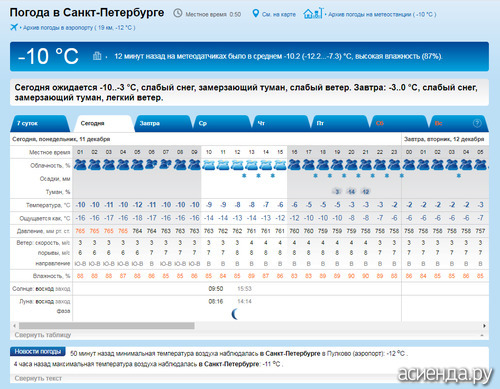The height and width of the screenshot is (389, 500).
Task: Click the airplane icon for airport archive
Action: pyautogui.click(x=14, y=27)
